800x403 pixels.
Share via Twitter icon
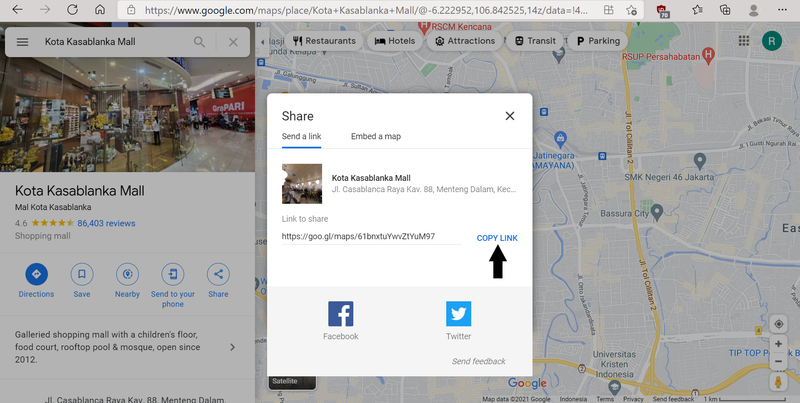tap(459, 314)
